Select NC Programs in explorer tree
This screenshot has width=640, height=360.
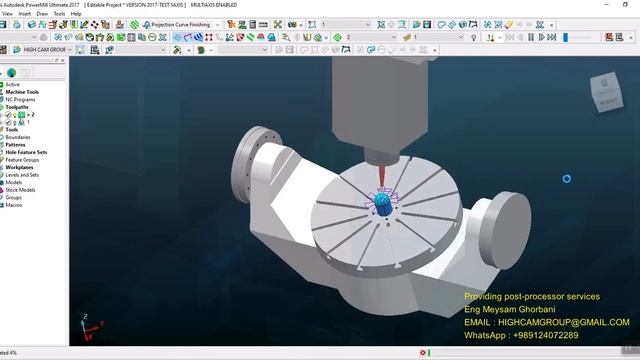point(20,100)
